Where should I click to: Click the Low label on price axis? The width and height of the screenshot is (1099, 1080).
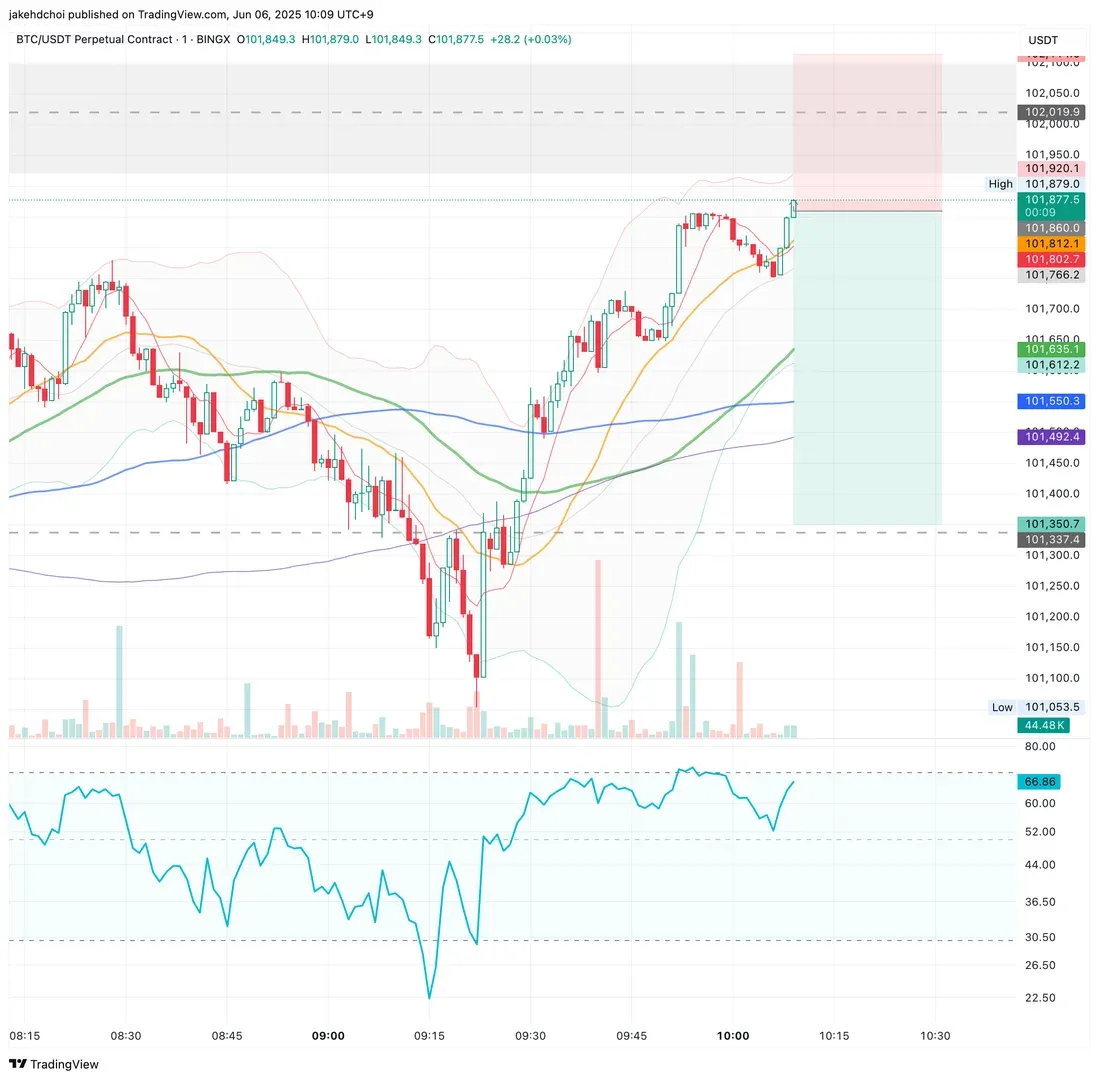click(1002, 707)
